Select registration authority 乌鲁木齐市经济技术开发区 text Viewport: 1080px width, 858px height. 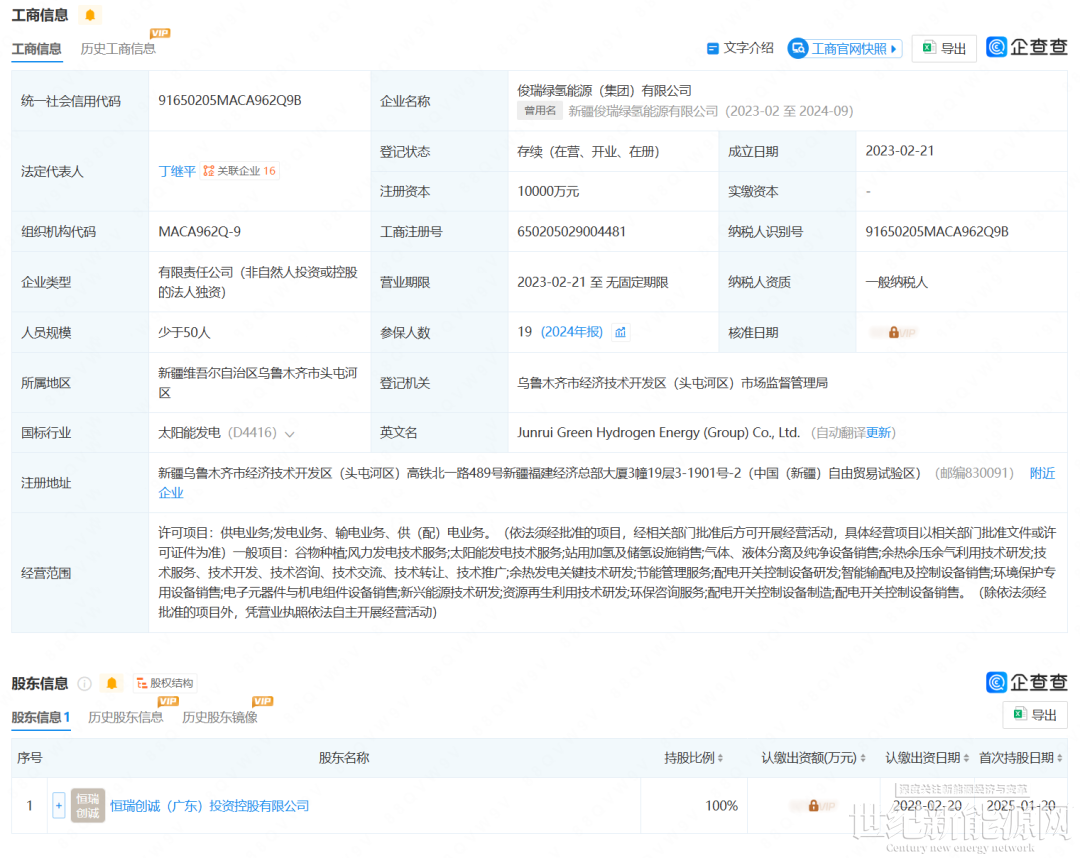[x=672, y=383]
